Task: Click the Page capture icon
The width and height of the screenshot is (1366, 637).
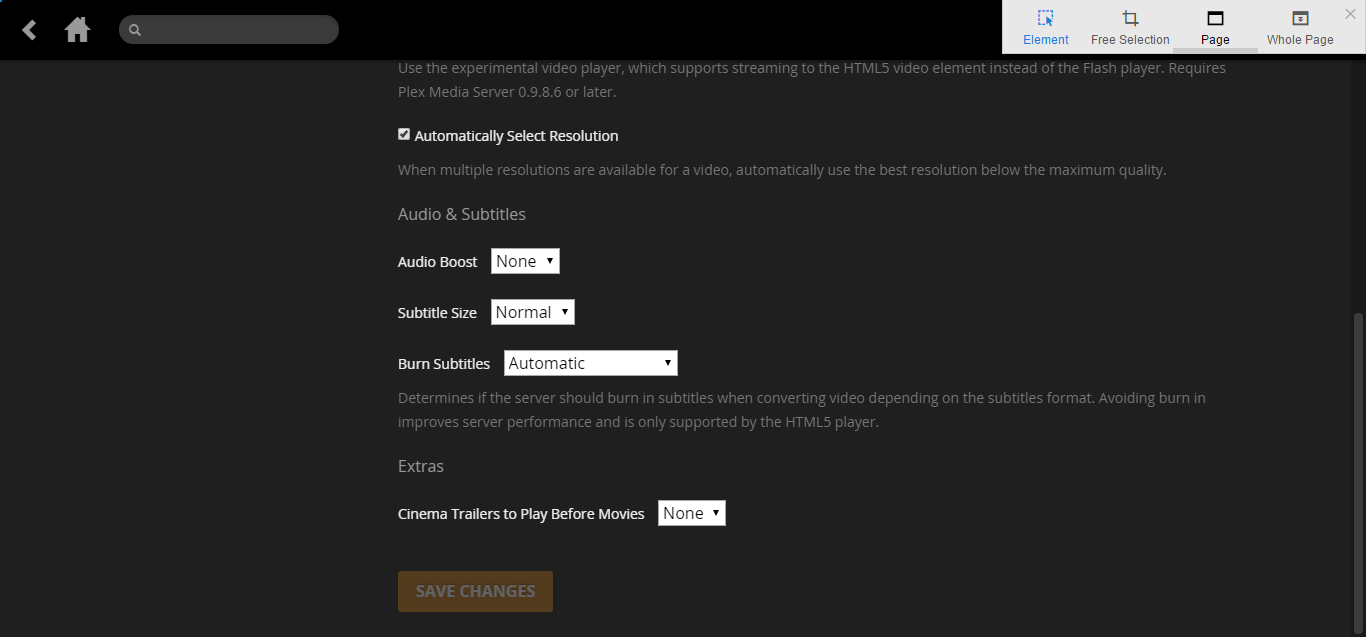Action: (1215, 18)
